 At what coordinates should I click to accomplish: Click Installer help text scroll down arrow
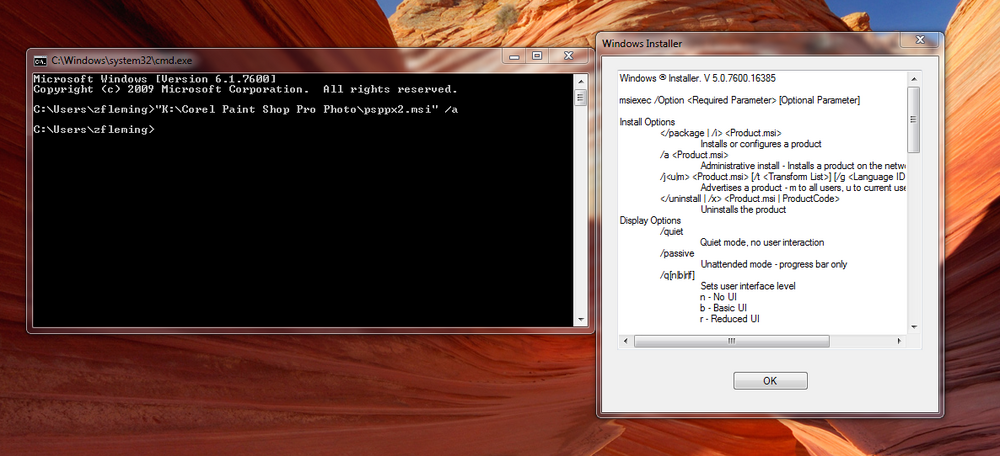point(914,327)
